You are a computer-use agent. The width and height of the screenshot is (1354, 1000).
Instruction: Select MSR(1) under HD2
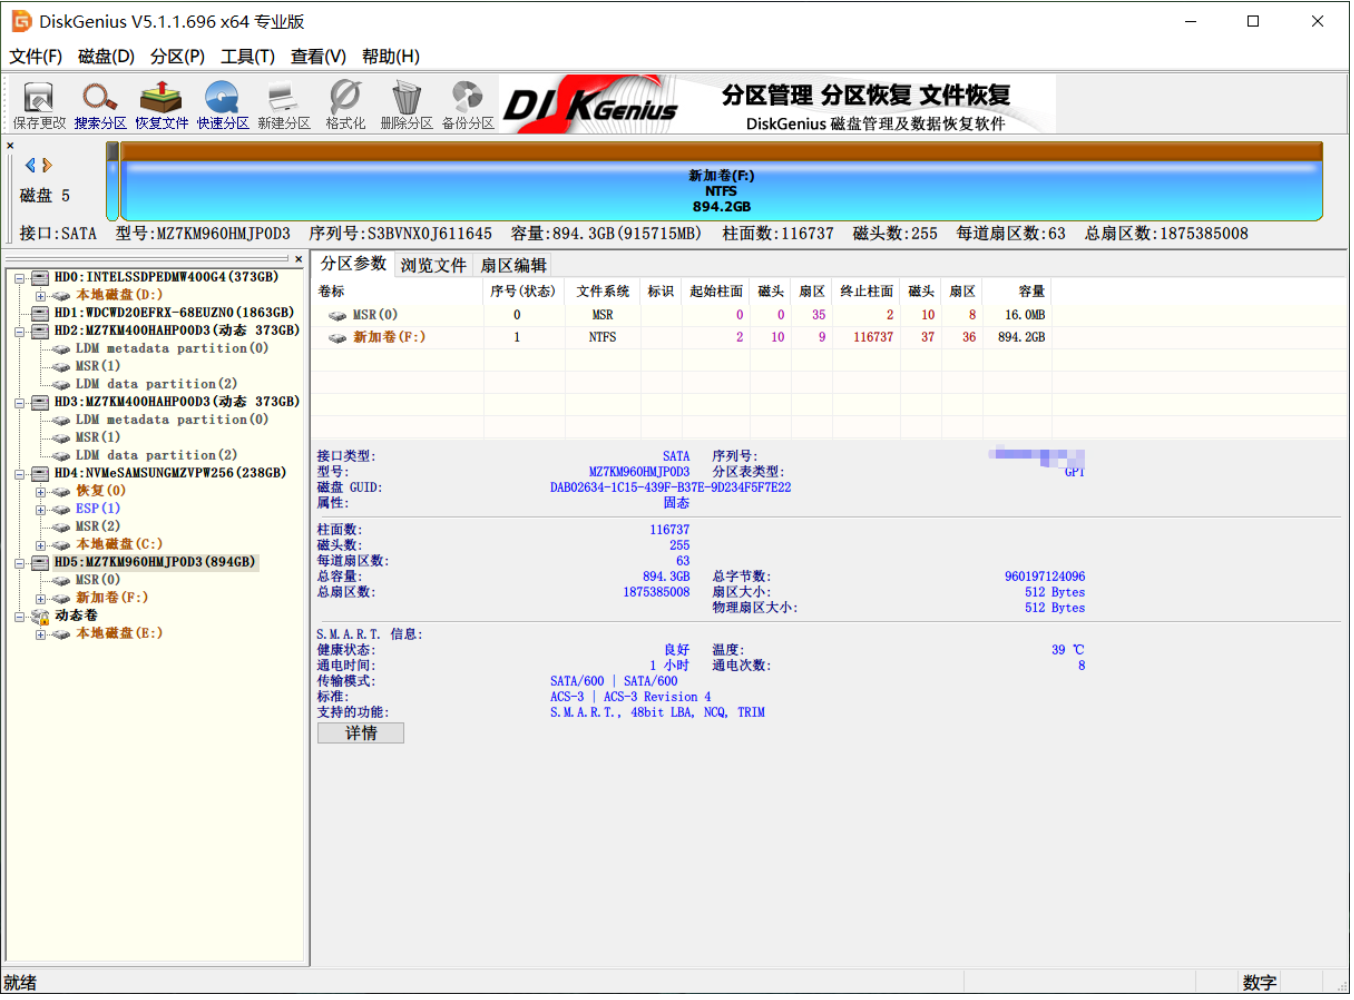point(97,367)
